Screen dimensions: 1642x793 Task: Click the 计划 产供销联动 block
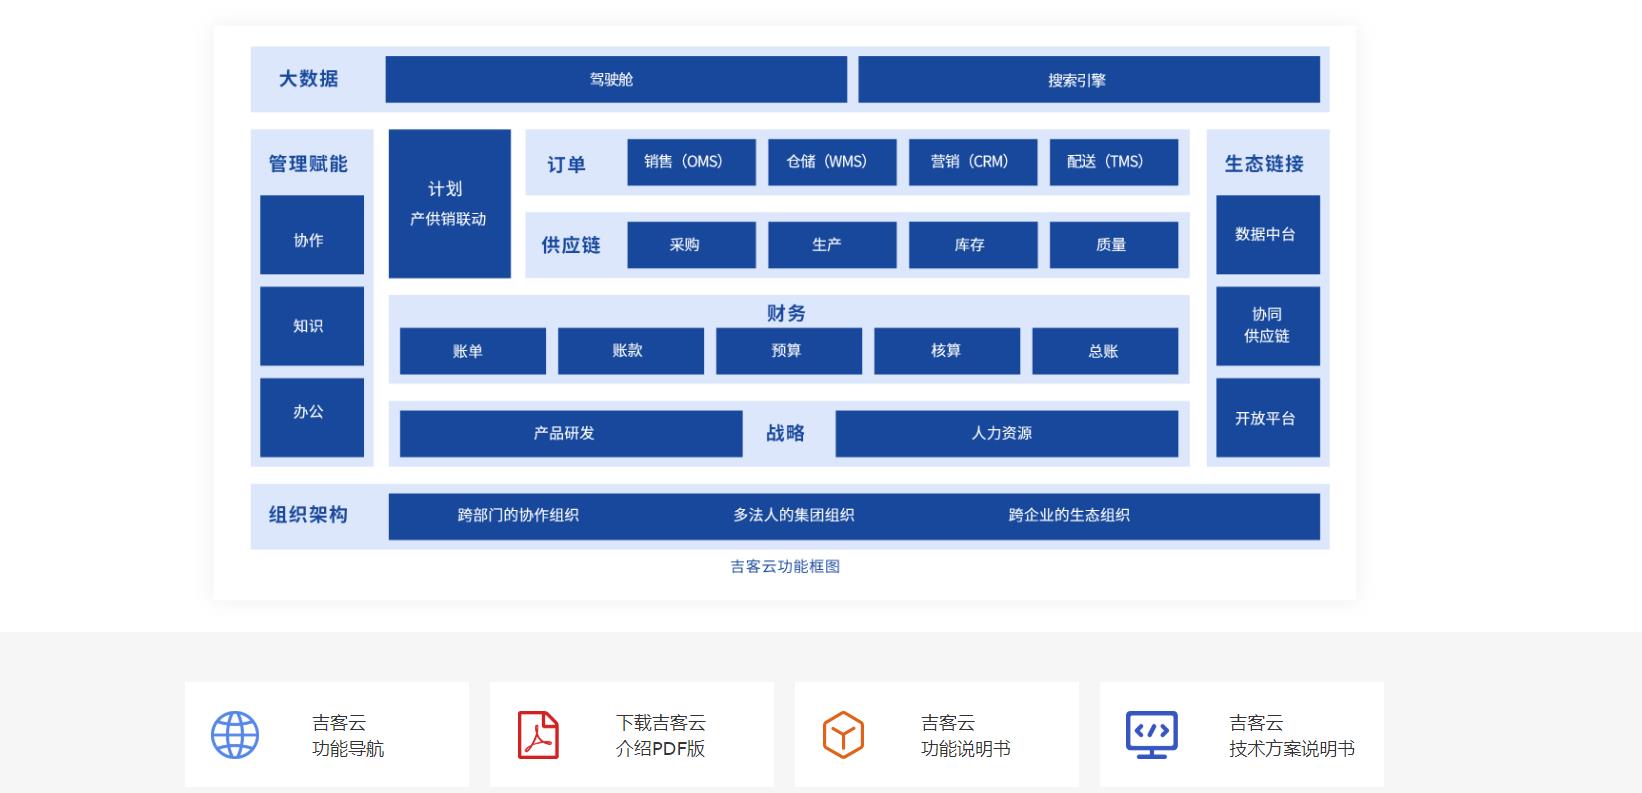pos(450,203)
